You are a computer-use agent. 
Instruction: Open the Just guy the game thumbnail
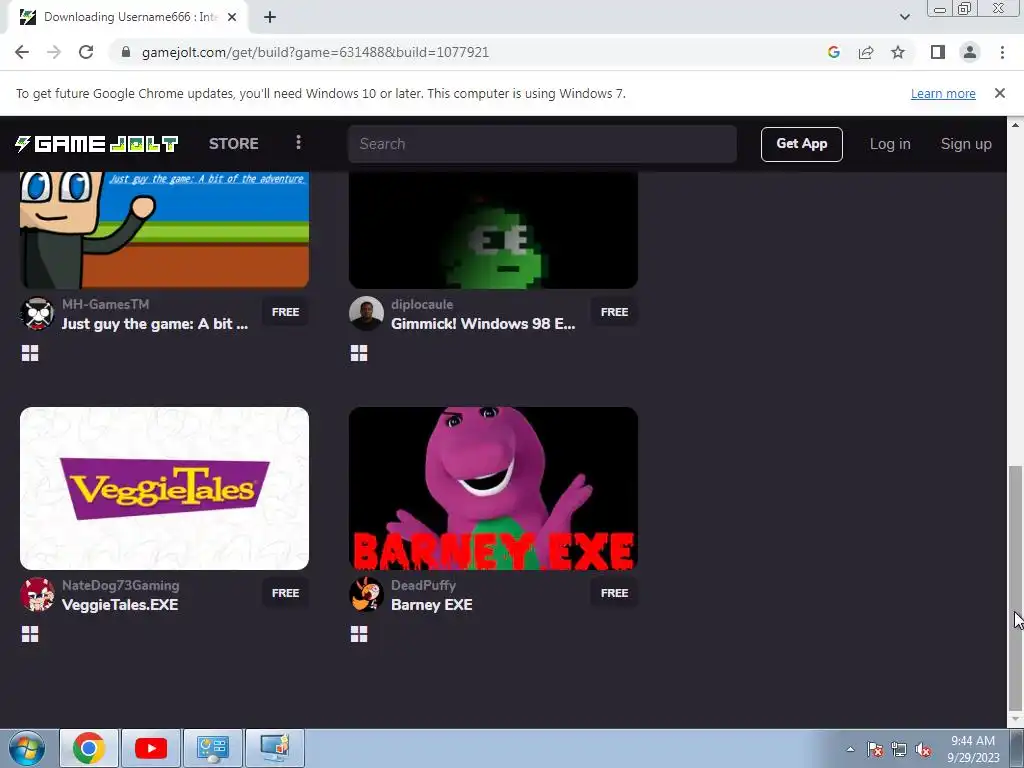[x=165, y=230]
